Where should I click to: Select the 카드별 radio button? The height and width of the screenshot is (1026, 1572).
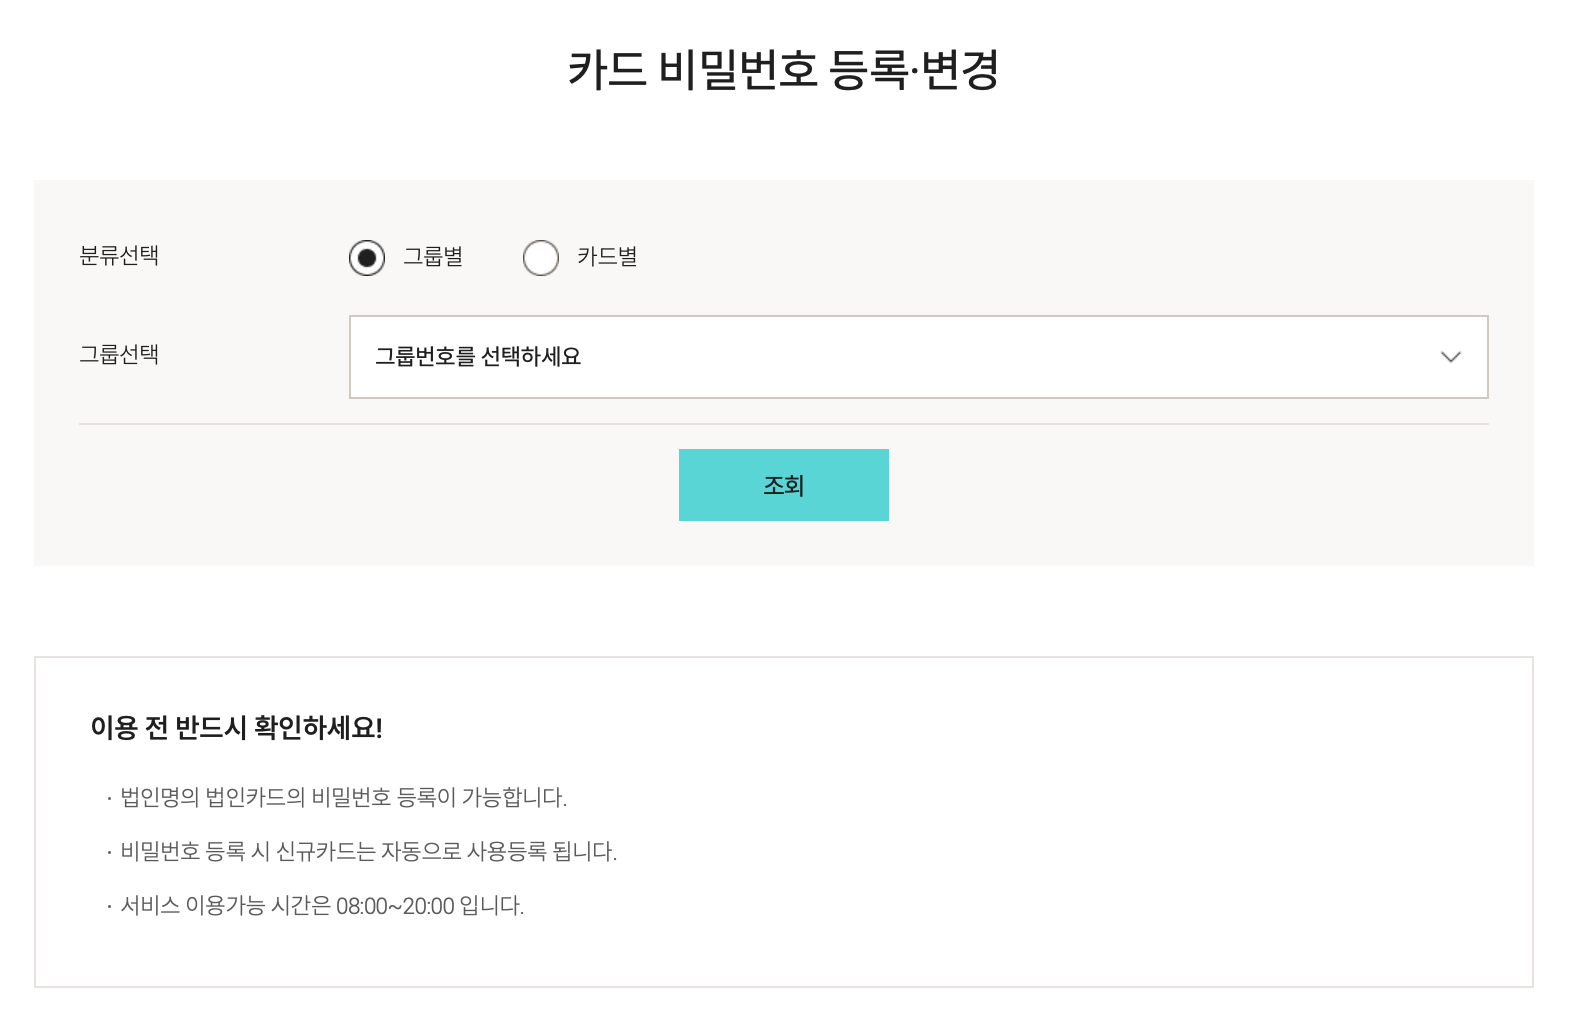541,257
